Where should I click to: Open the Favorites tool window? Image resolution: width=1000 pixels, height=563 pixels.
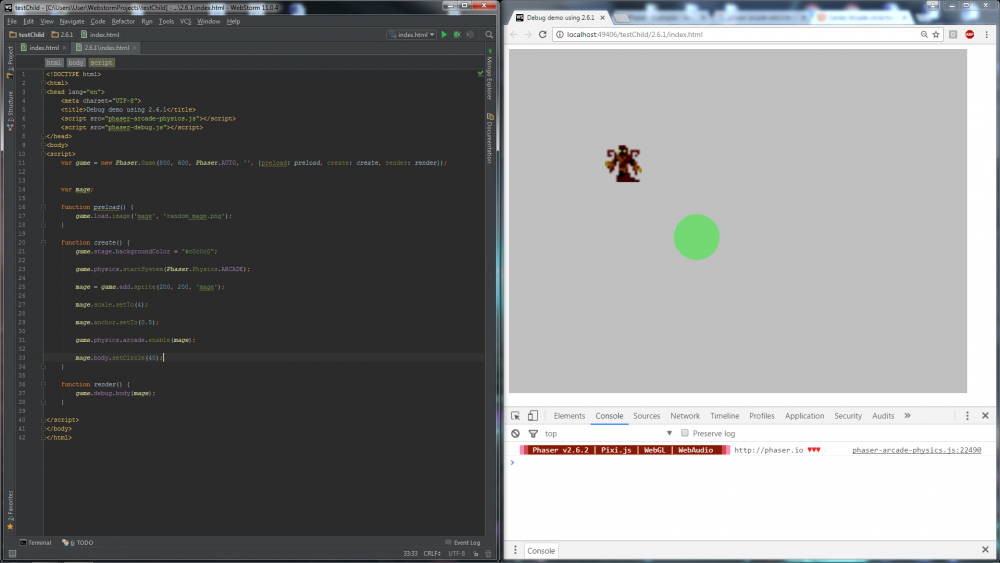tap(10, 508)
